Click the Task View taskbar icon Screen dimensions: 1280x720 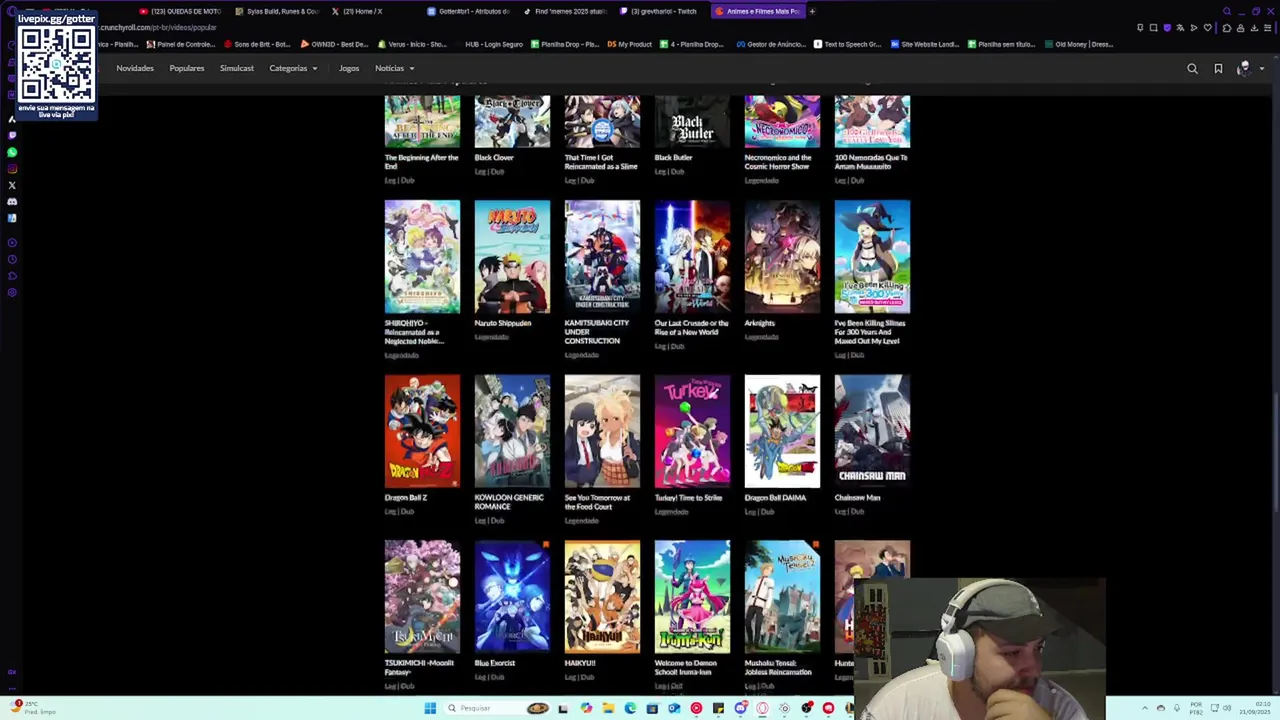pyautogui.click(x=563, y=709)
